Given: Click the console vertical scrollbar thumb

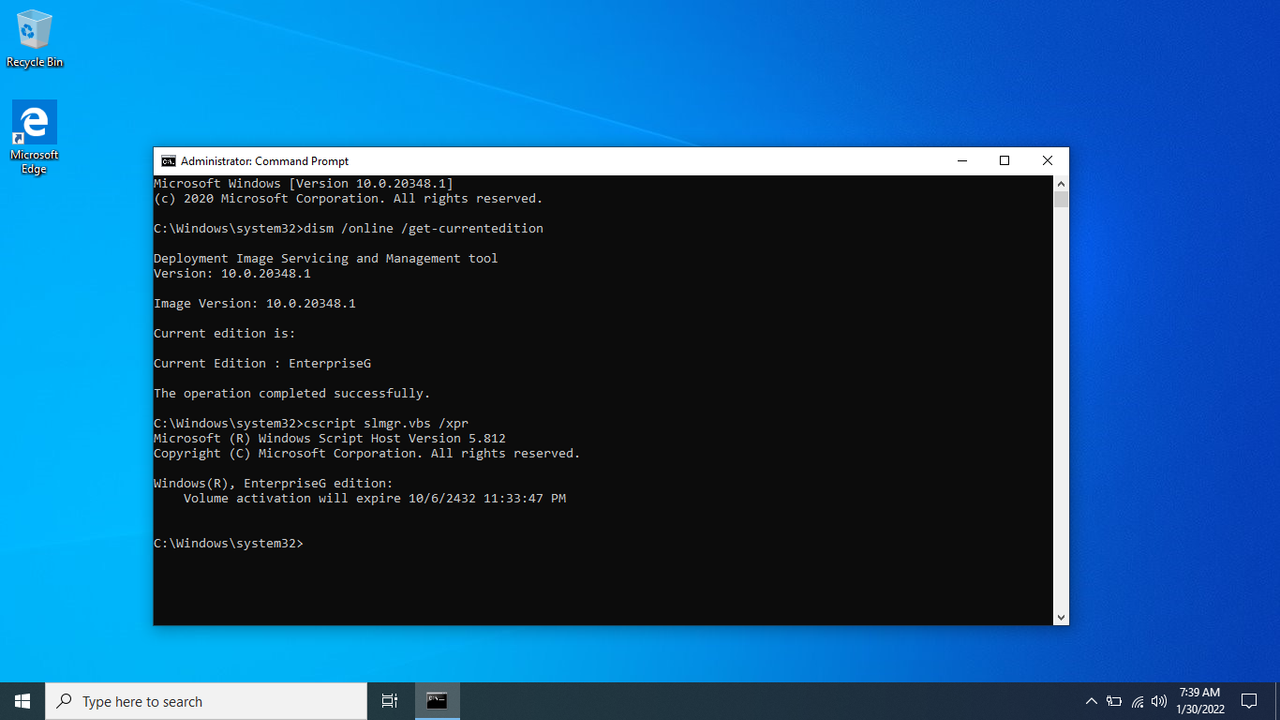Looking at the screenshot, I should tap(1061, 199).
